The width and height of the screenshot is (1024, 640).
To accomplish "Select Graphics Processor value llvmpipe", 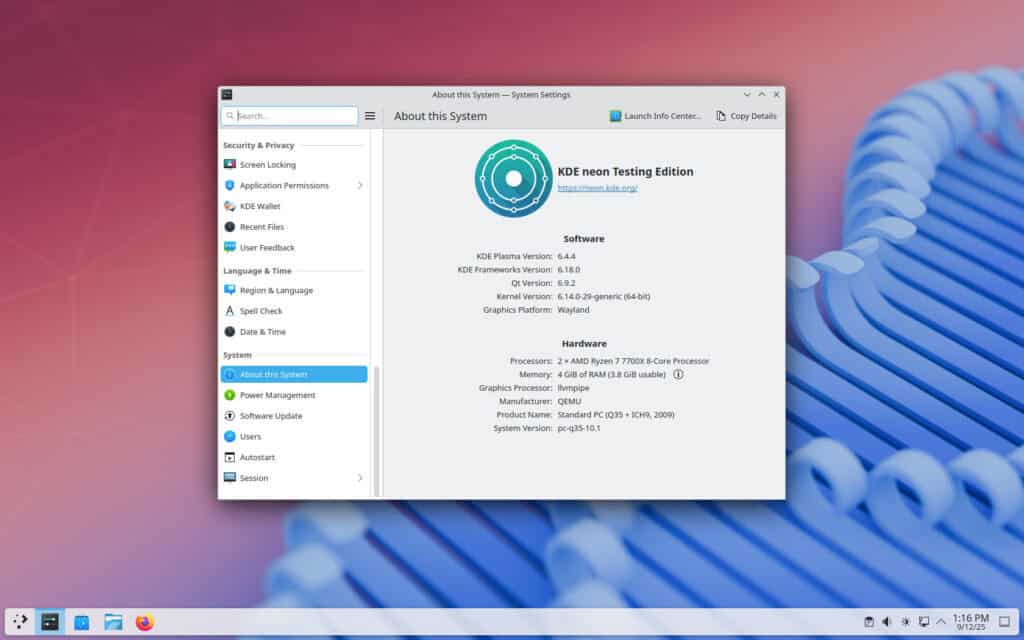I will tap(573, 388).
